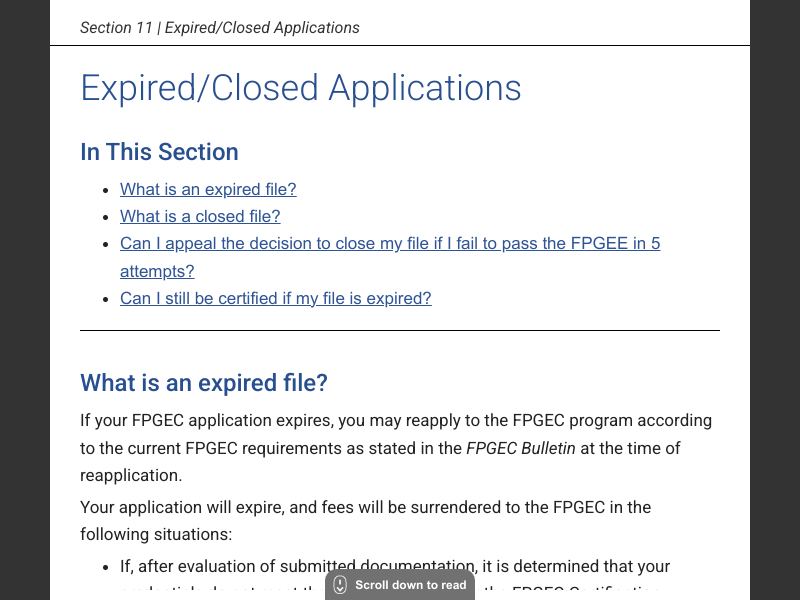Click the bullet before "What is a closed file?"

click(106, 217)
